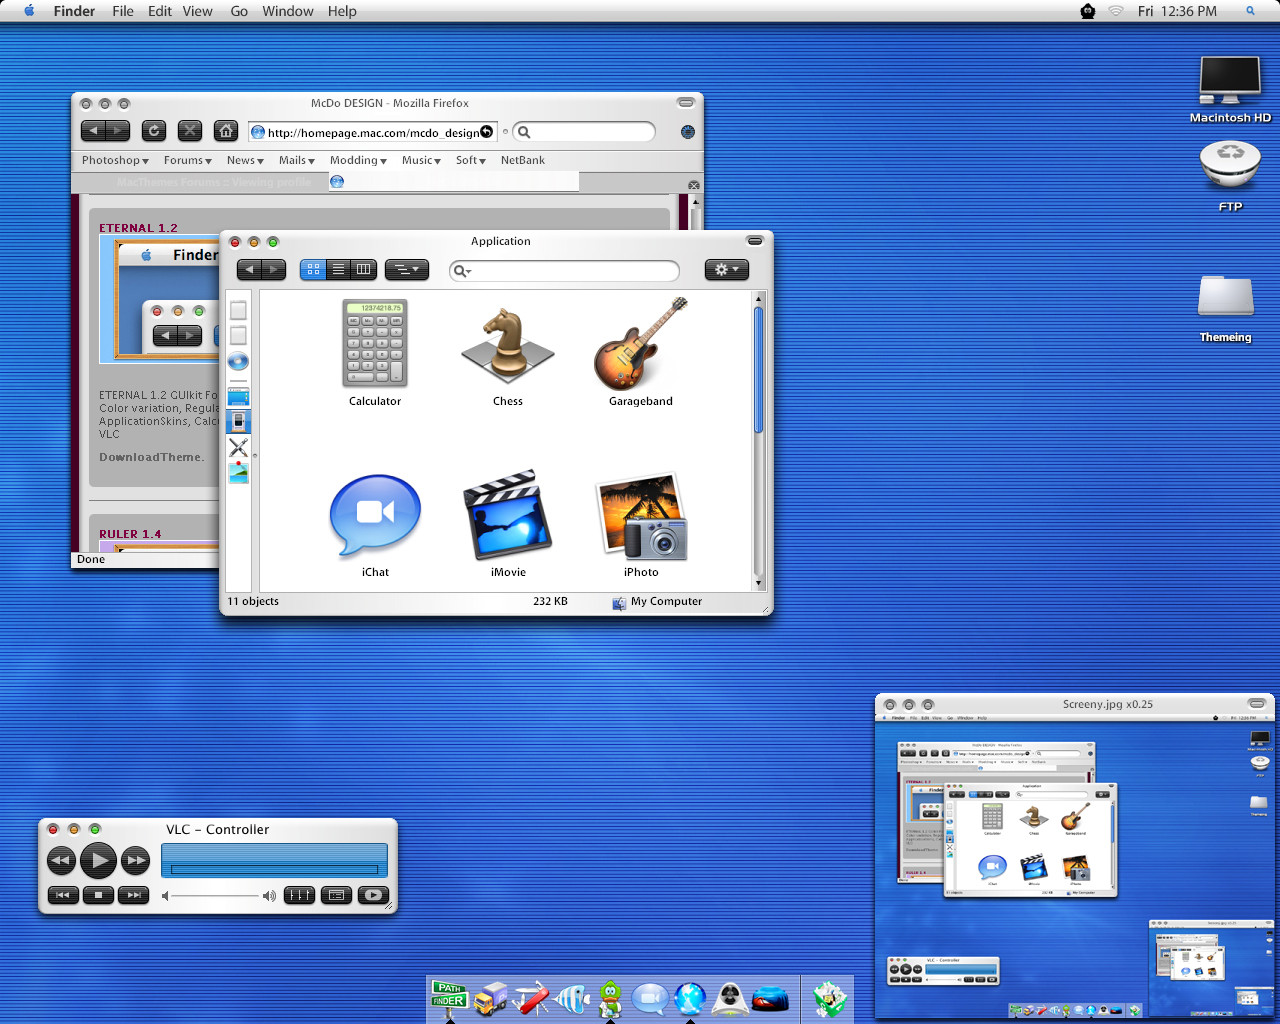Open the Chess application icon
The image size is (1280, 1024).
click(508, 345)
